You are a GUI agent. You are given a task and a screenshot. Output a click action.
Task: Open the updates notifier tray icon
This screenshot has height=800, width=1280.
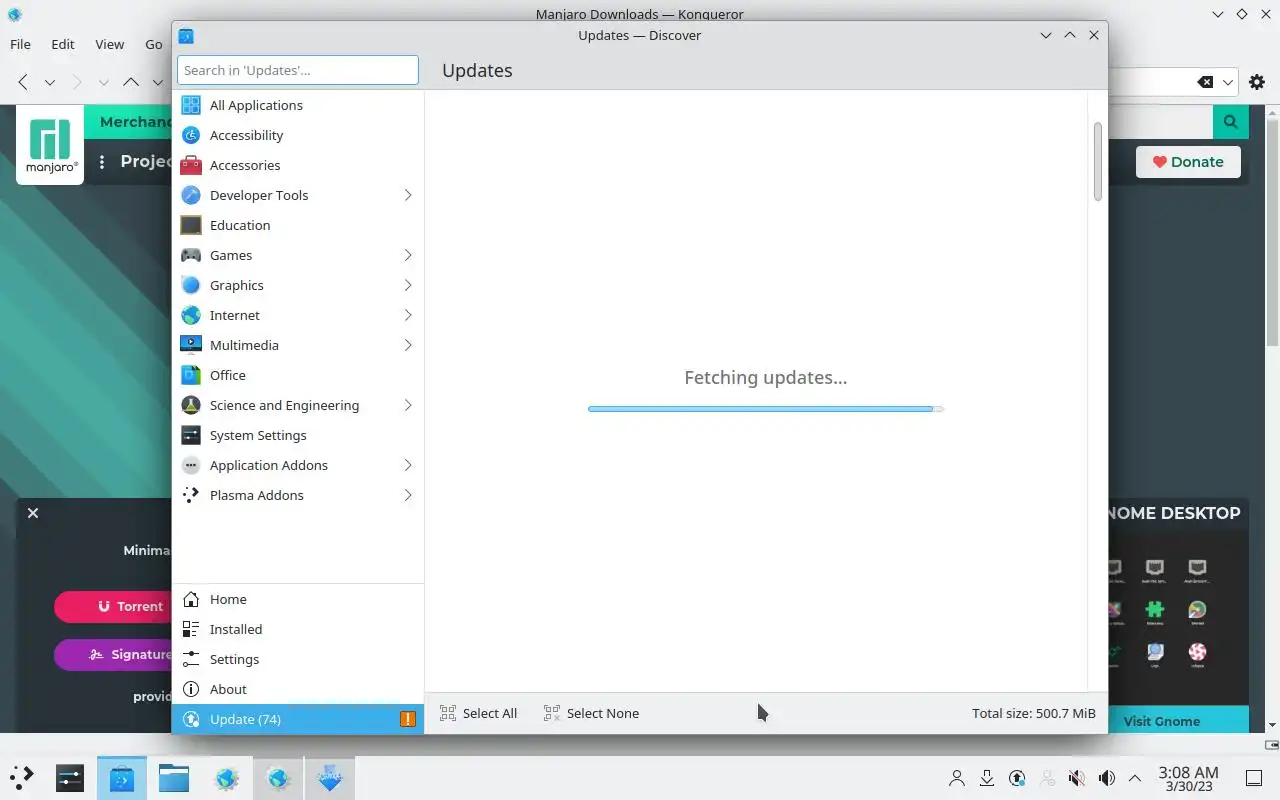click(1017, 778)
